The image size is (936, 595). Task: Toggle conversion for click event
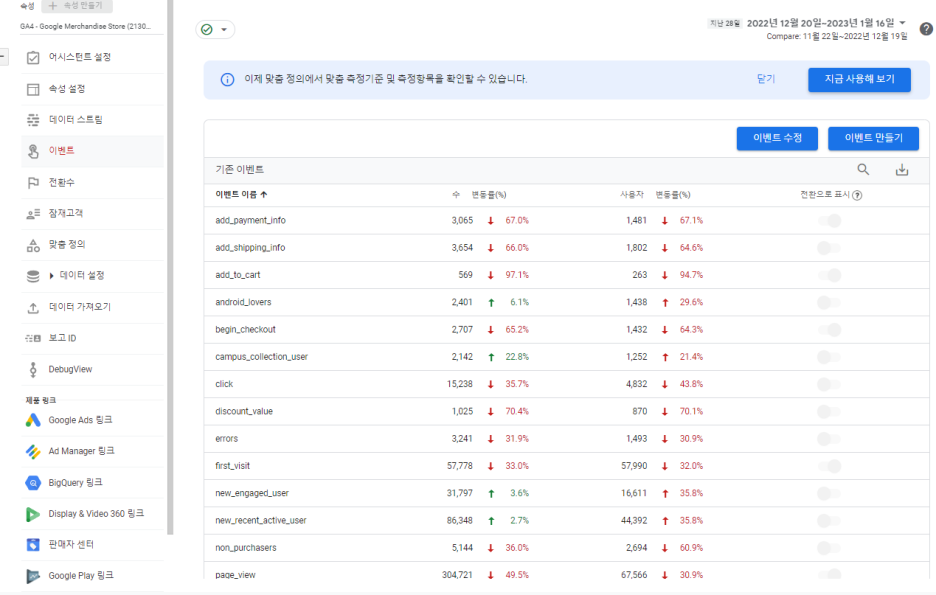click(x=829, y=384)
